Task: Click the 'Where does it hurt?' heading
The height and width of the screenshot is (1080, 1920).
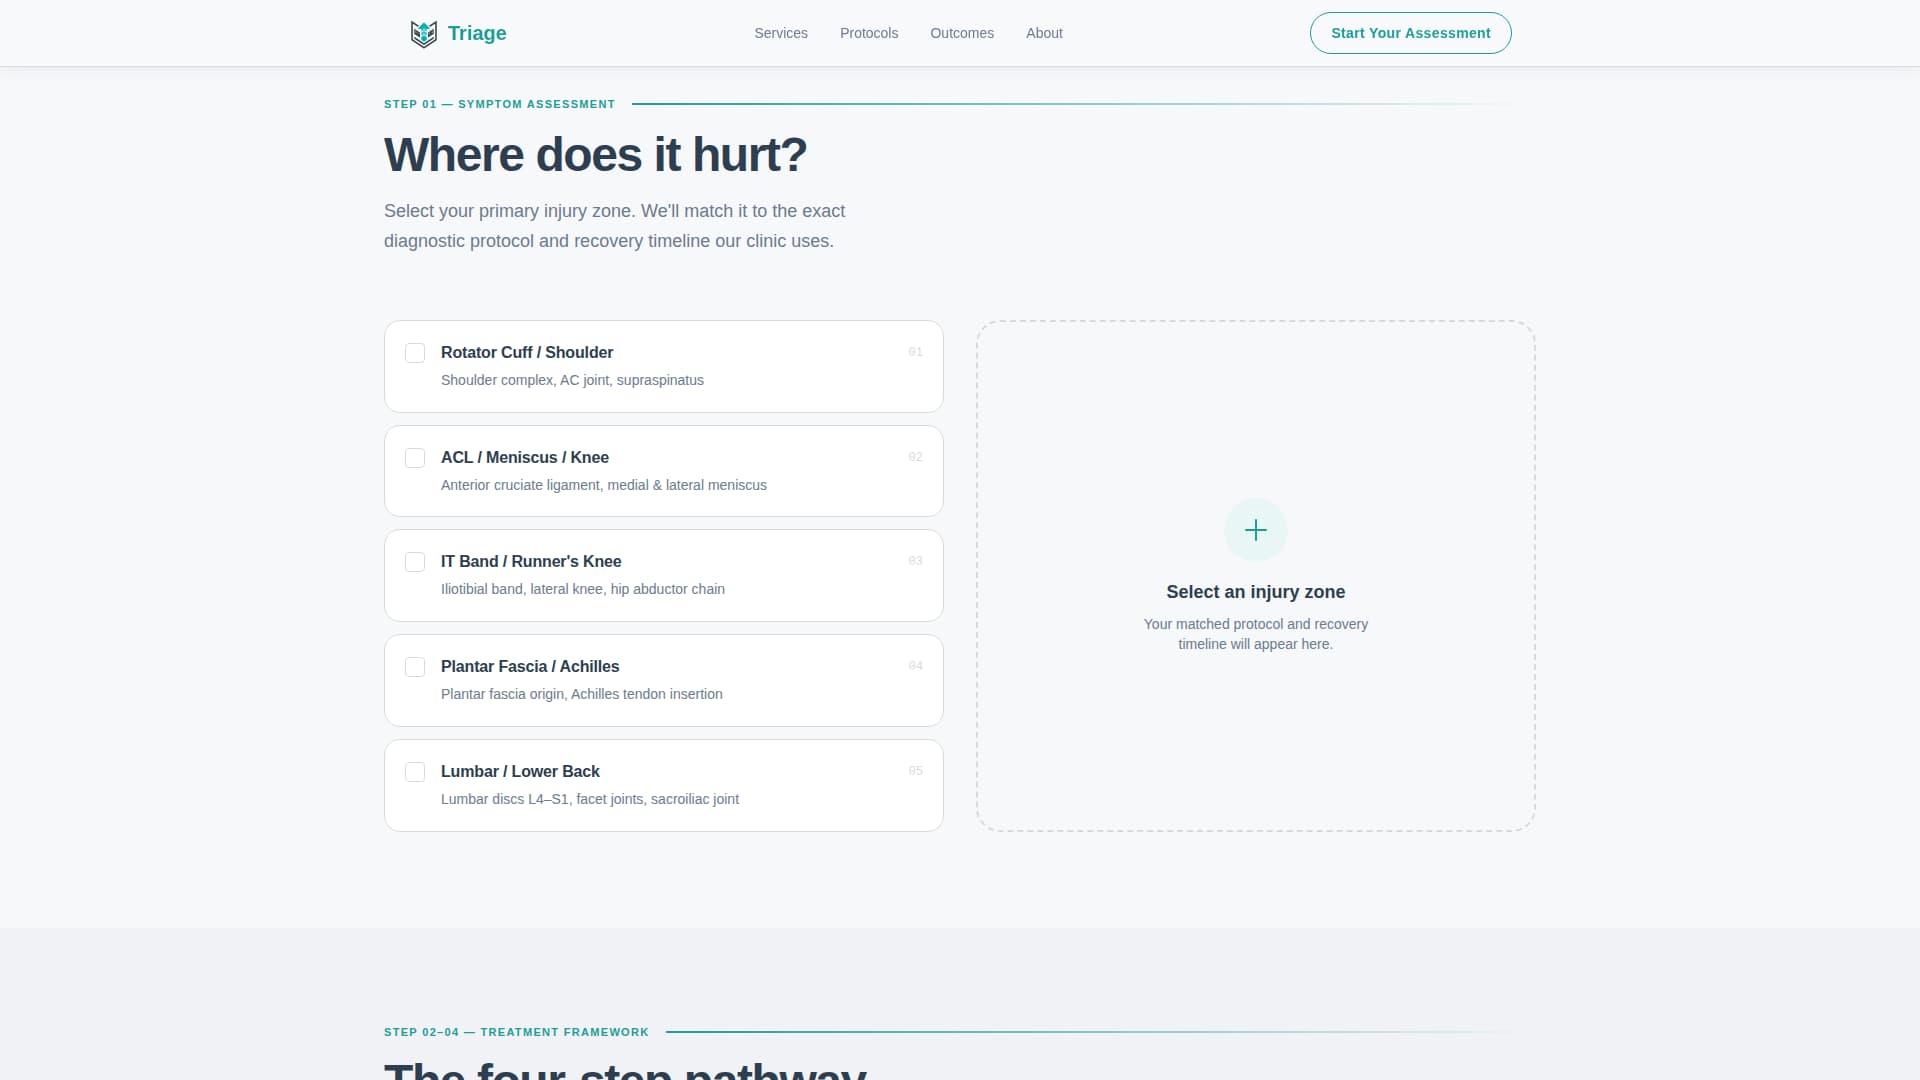Action: pos(595,155)
